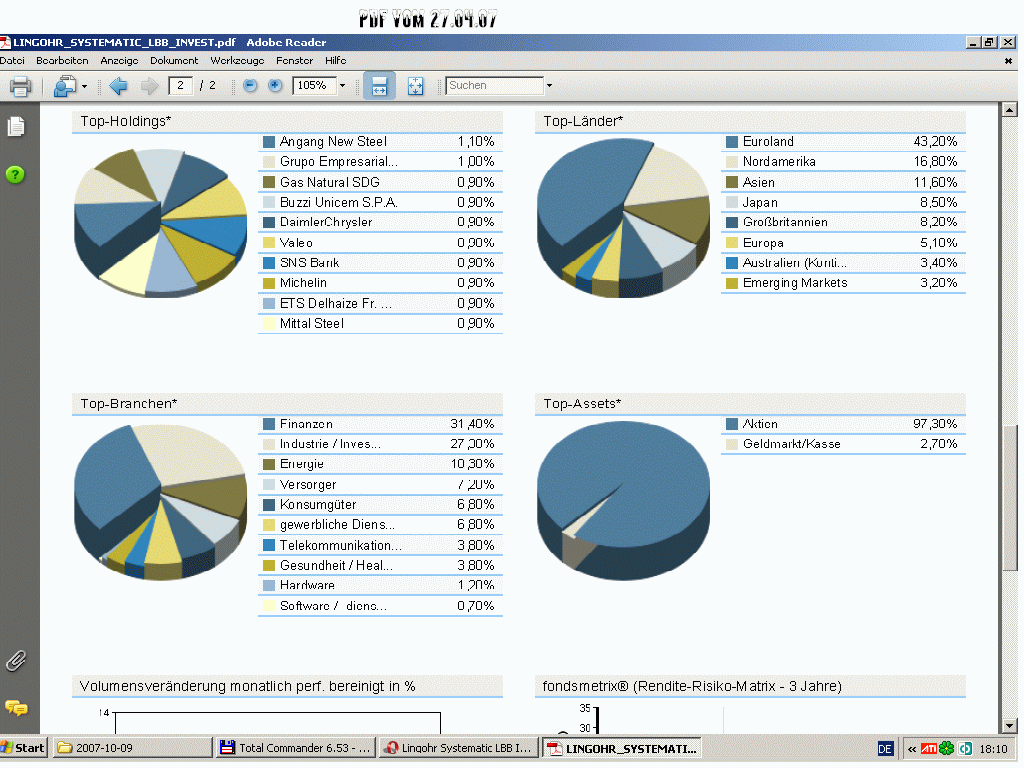1024x768 pixels.
Task: Click the Finanzen legend color swatch
Action: [x=268, y=424]
